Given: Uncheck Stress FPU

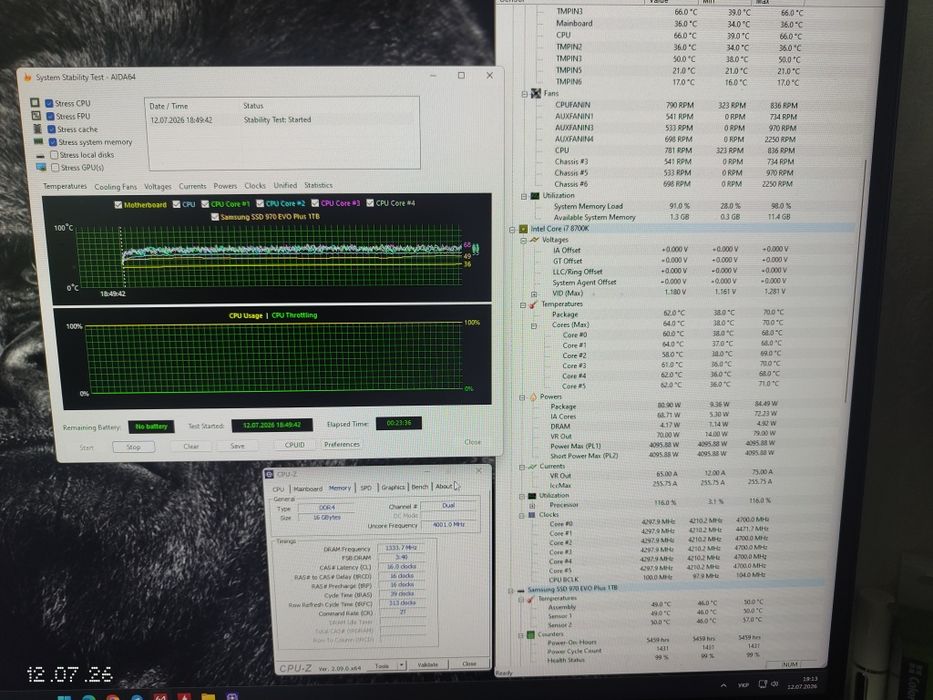Looking at the screenshot, I should tap(51, 116).
